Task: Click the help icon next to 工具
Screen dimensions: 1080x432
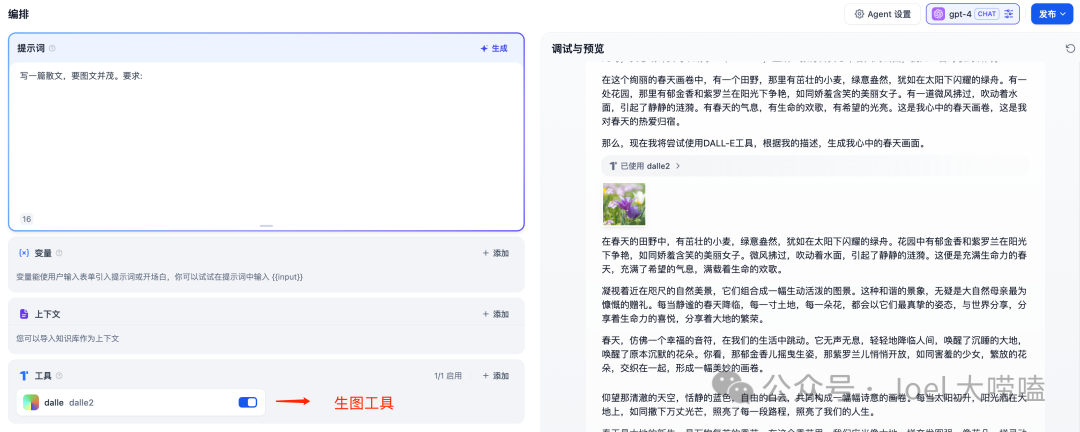Action: (x=59, y=376)
